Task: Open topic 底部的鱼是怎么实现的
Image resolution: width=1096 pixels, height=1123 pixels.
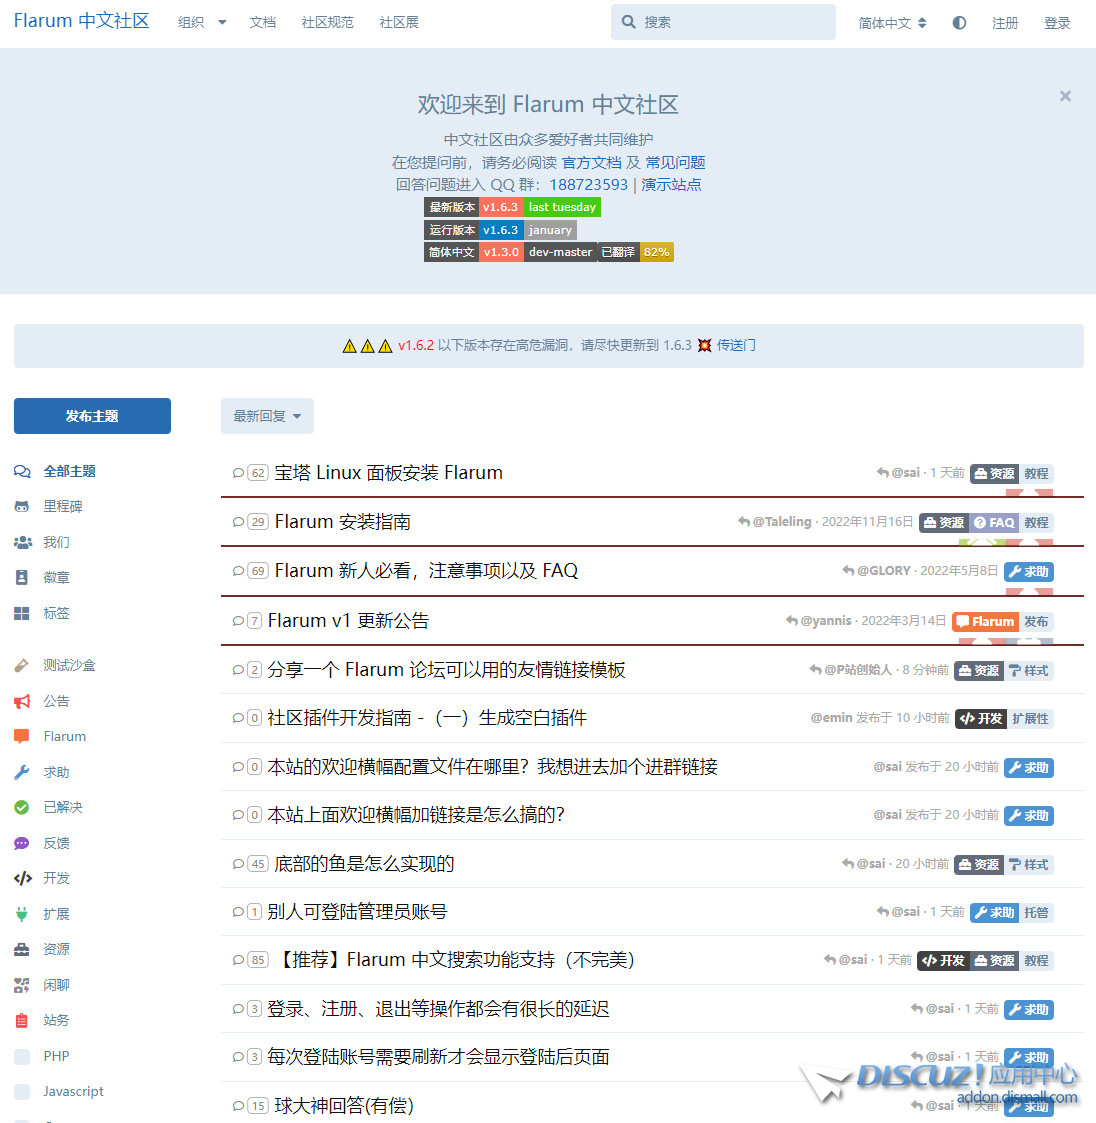Action: [365, 864]
